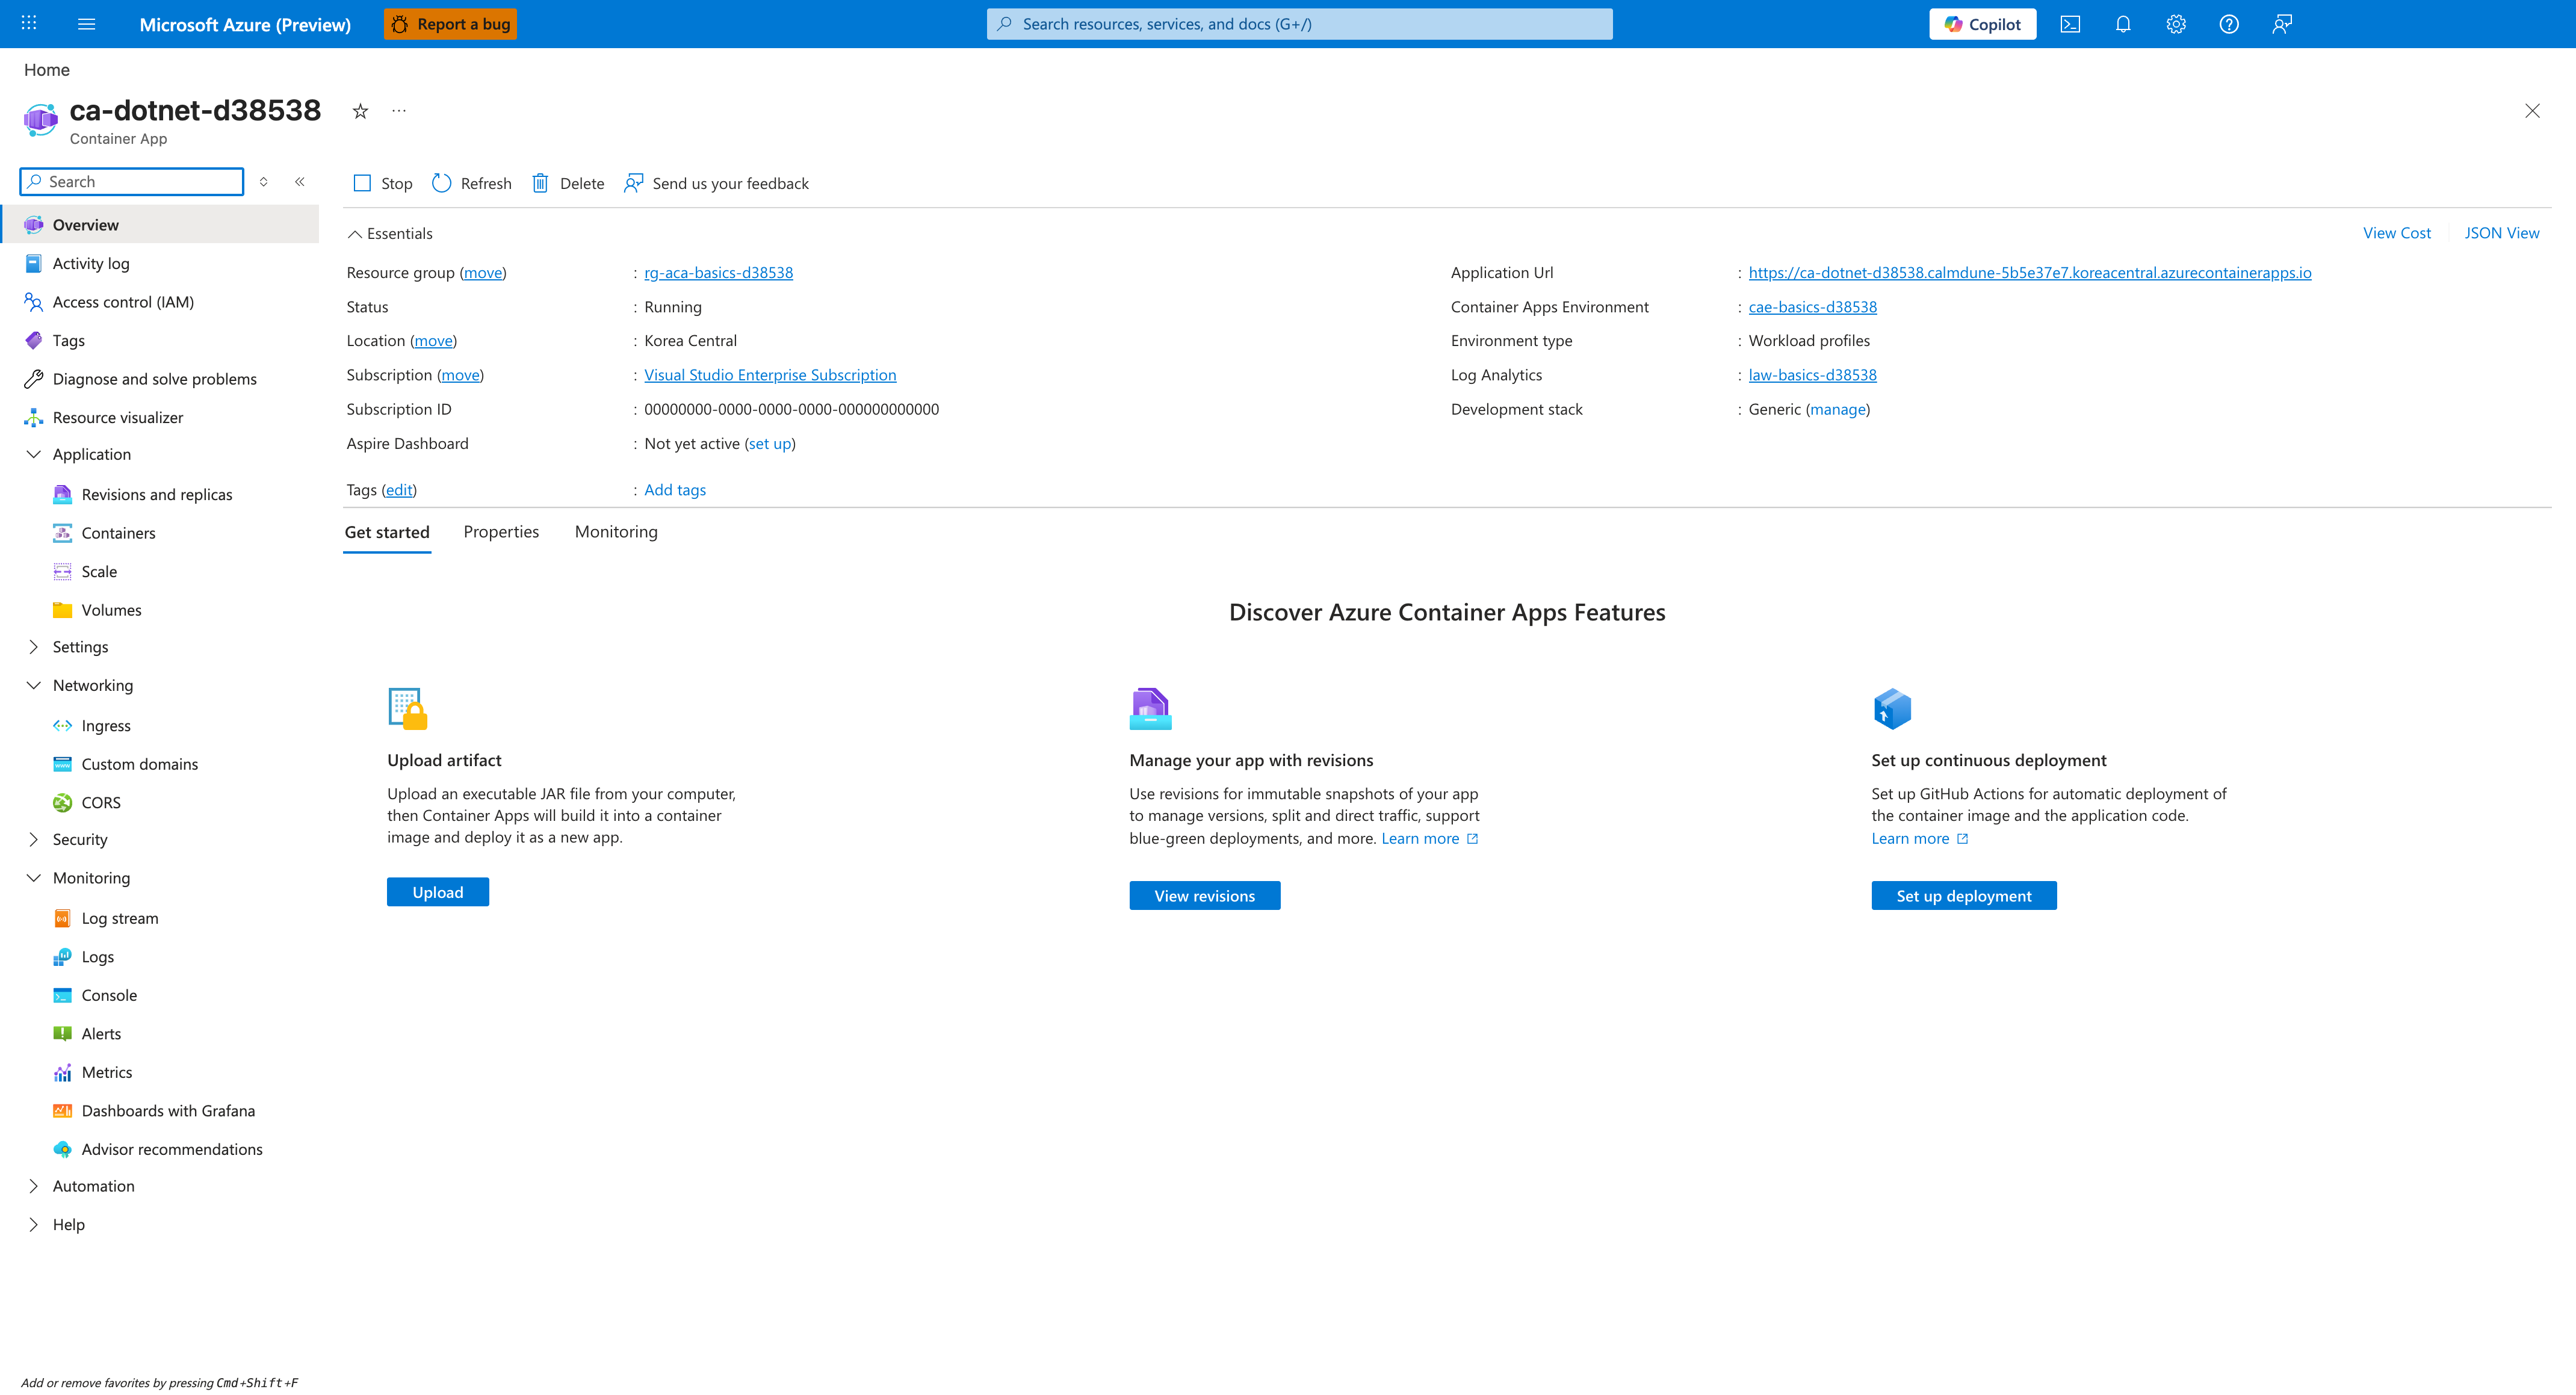Delete the container app
2576x1395 pixels.
pos(568,183)
